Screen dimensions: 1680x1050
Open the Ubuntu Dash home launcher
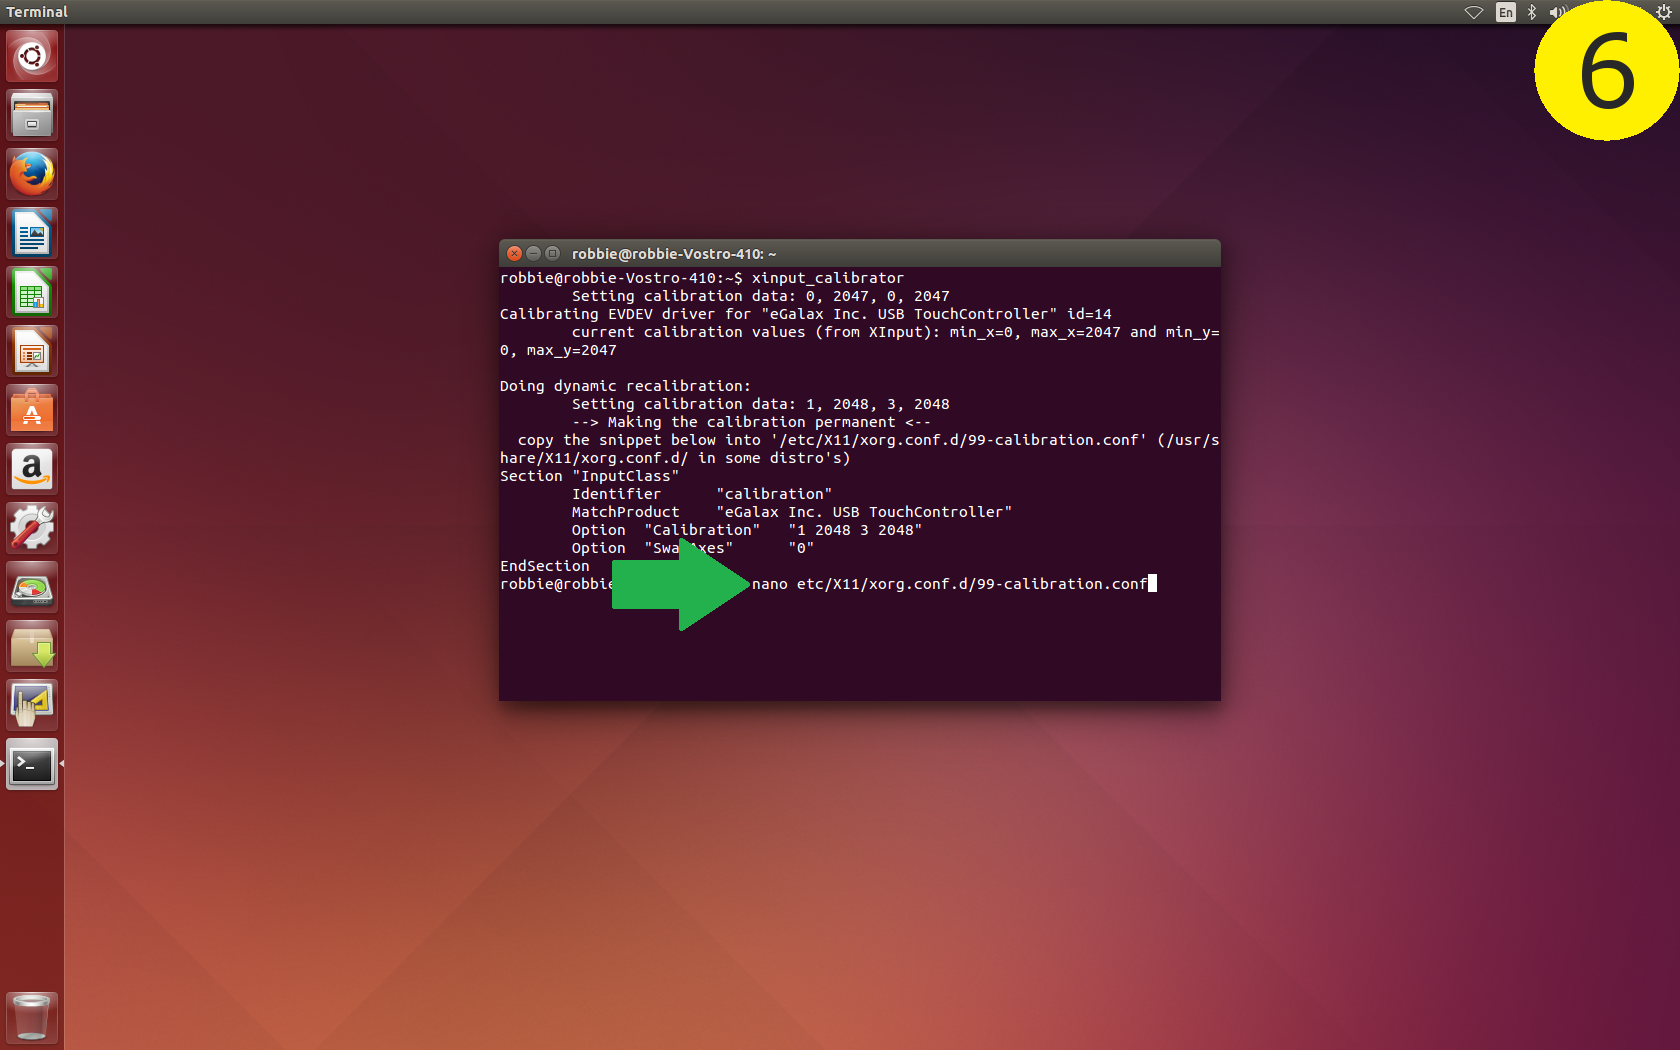[x=32, y=56]
